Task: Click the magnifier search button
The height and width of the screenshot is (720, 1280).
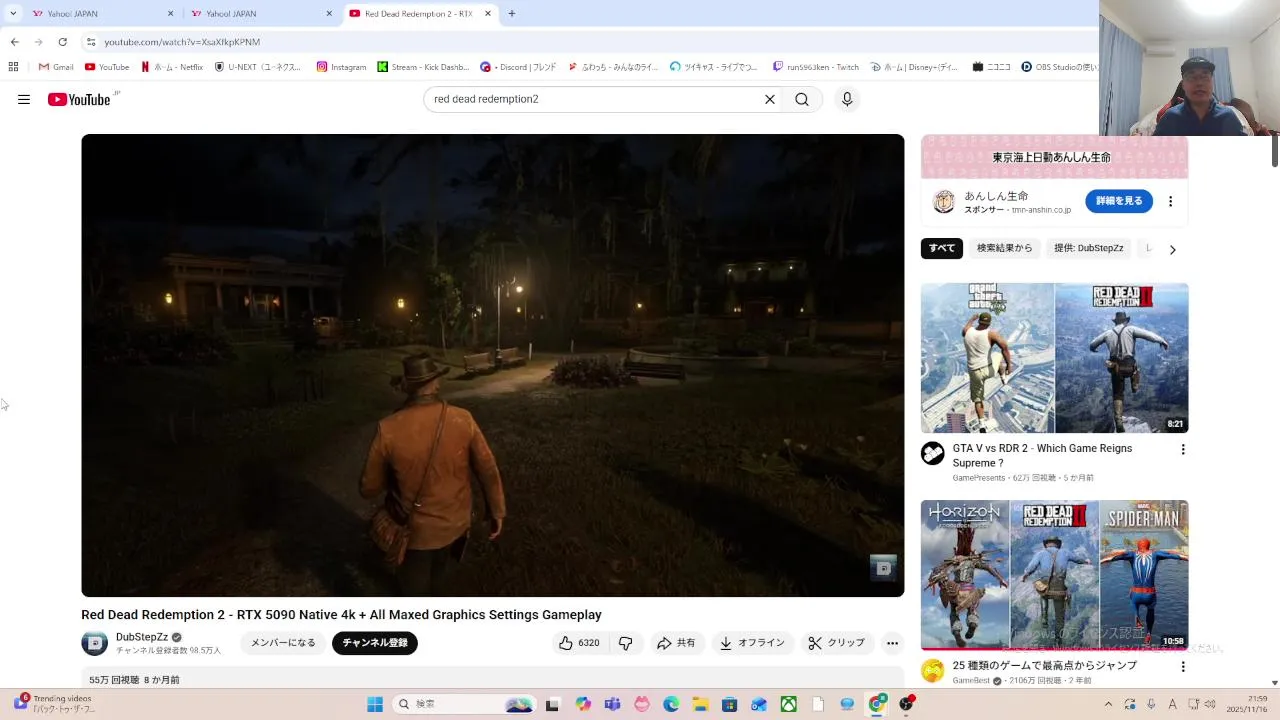Action: pyautogui.click(x=802, y=99)
